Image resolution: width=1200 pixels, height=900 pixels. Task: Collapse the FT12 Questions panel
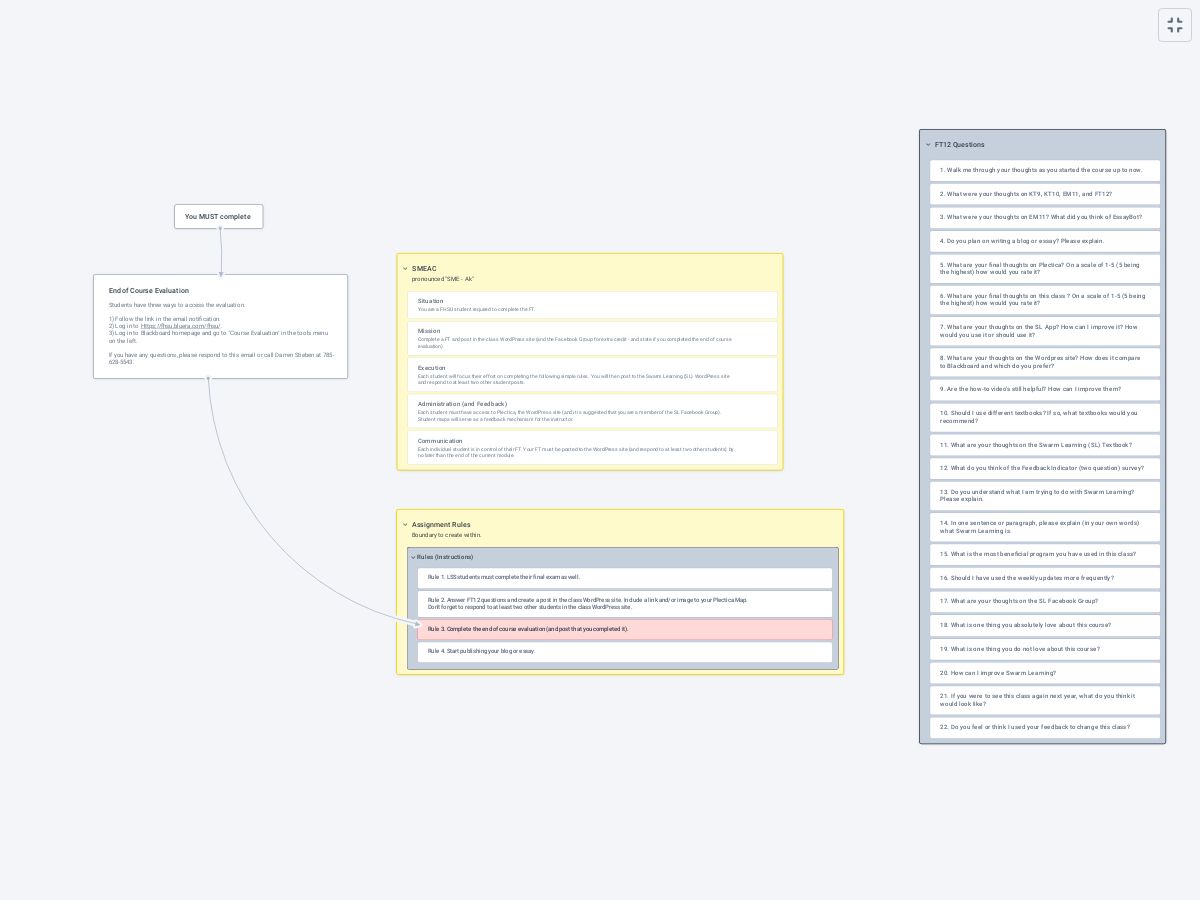pyautogui.click(x=928, y=145)
